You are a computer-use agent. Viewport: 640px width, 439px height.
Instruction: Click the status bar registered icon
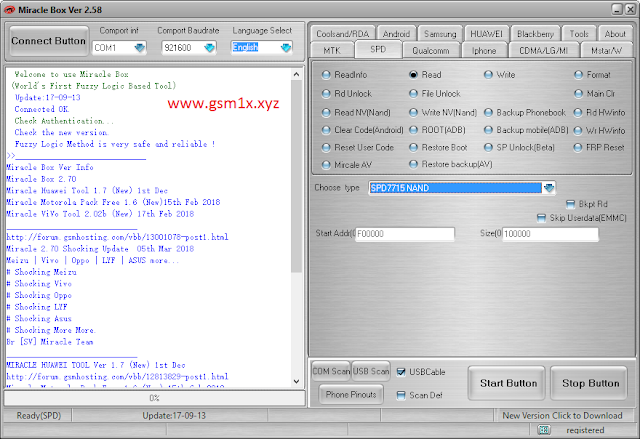pos(544,430)
